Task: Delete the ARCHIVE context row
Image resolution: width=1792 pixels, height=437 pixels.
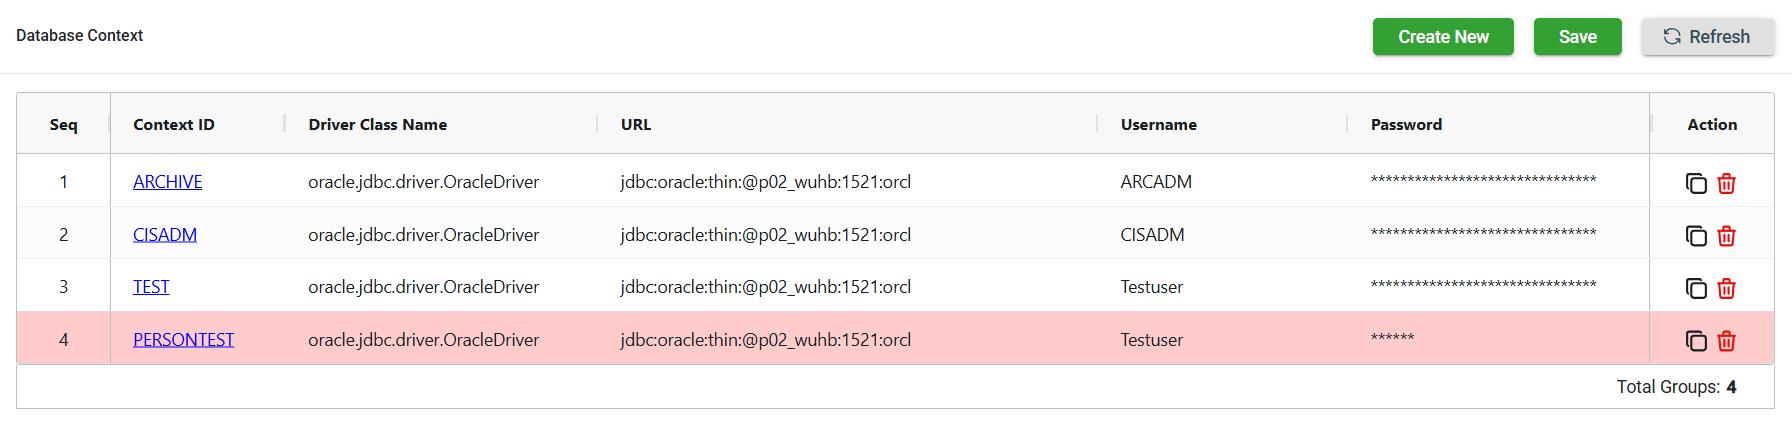Action: (1726, 183)
